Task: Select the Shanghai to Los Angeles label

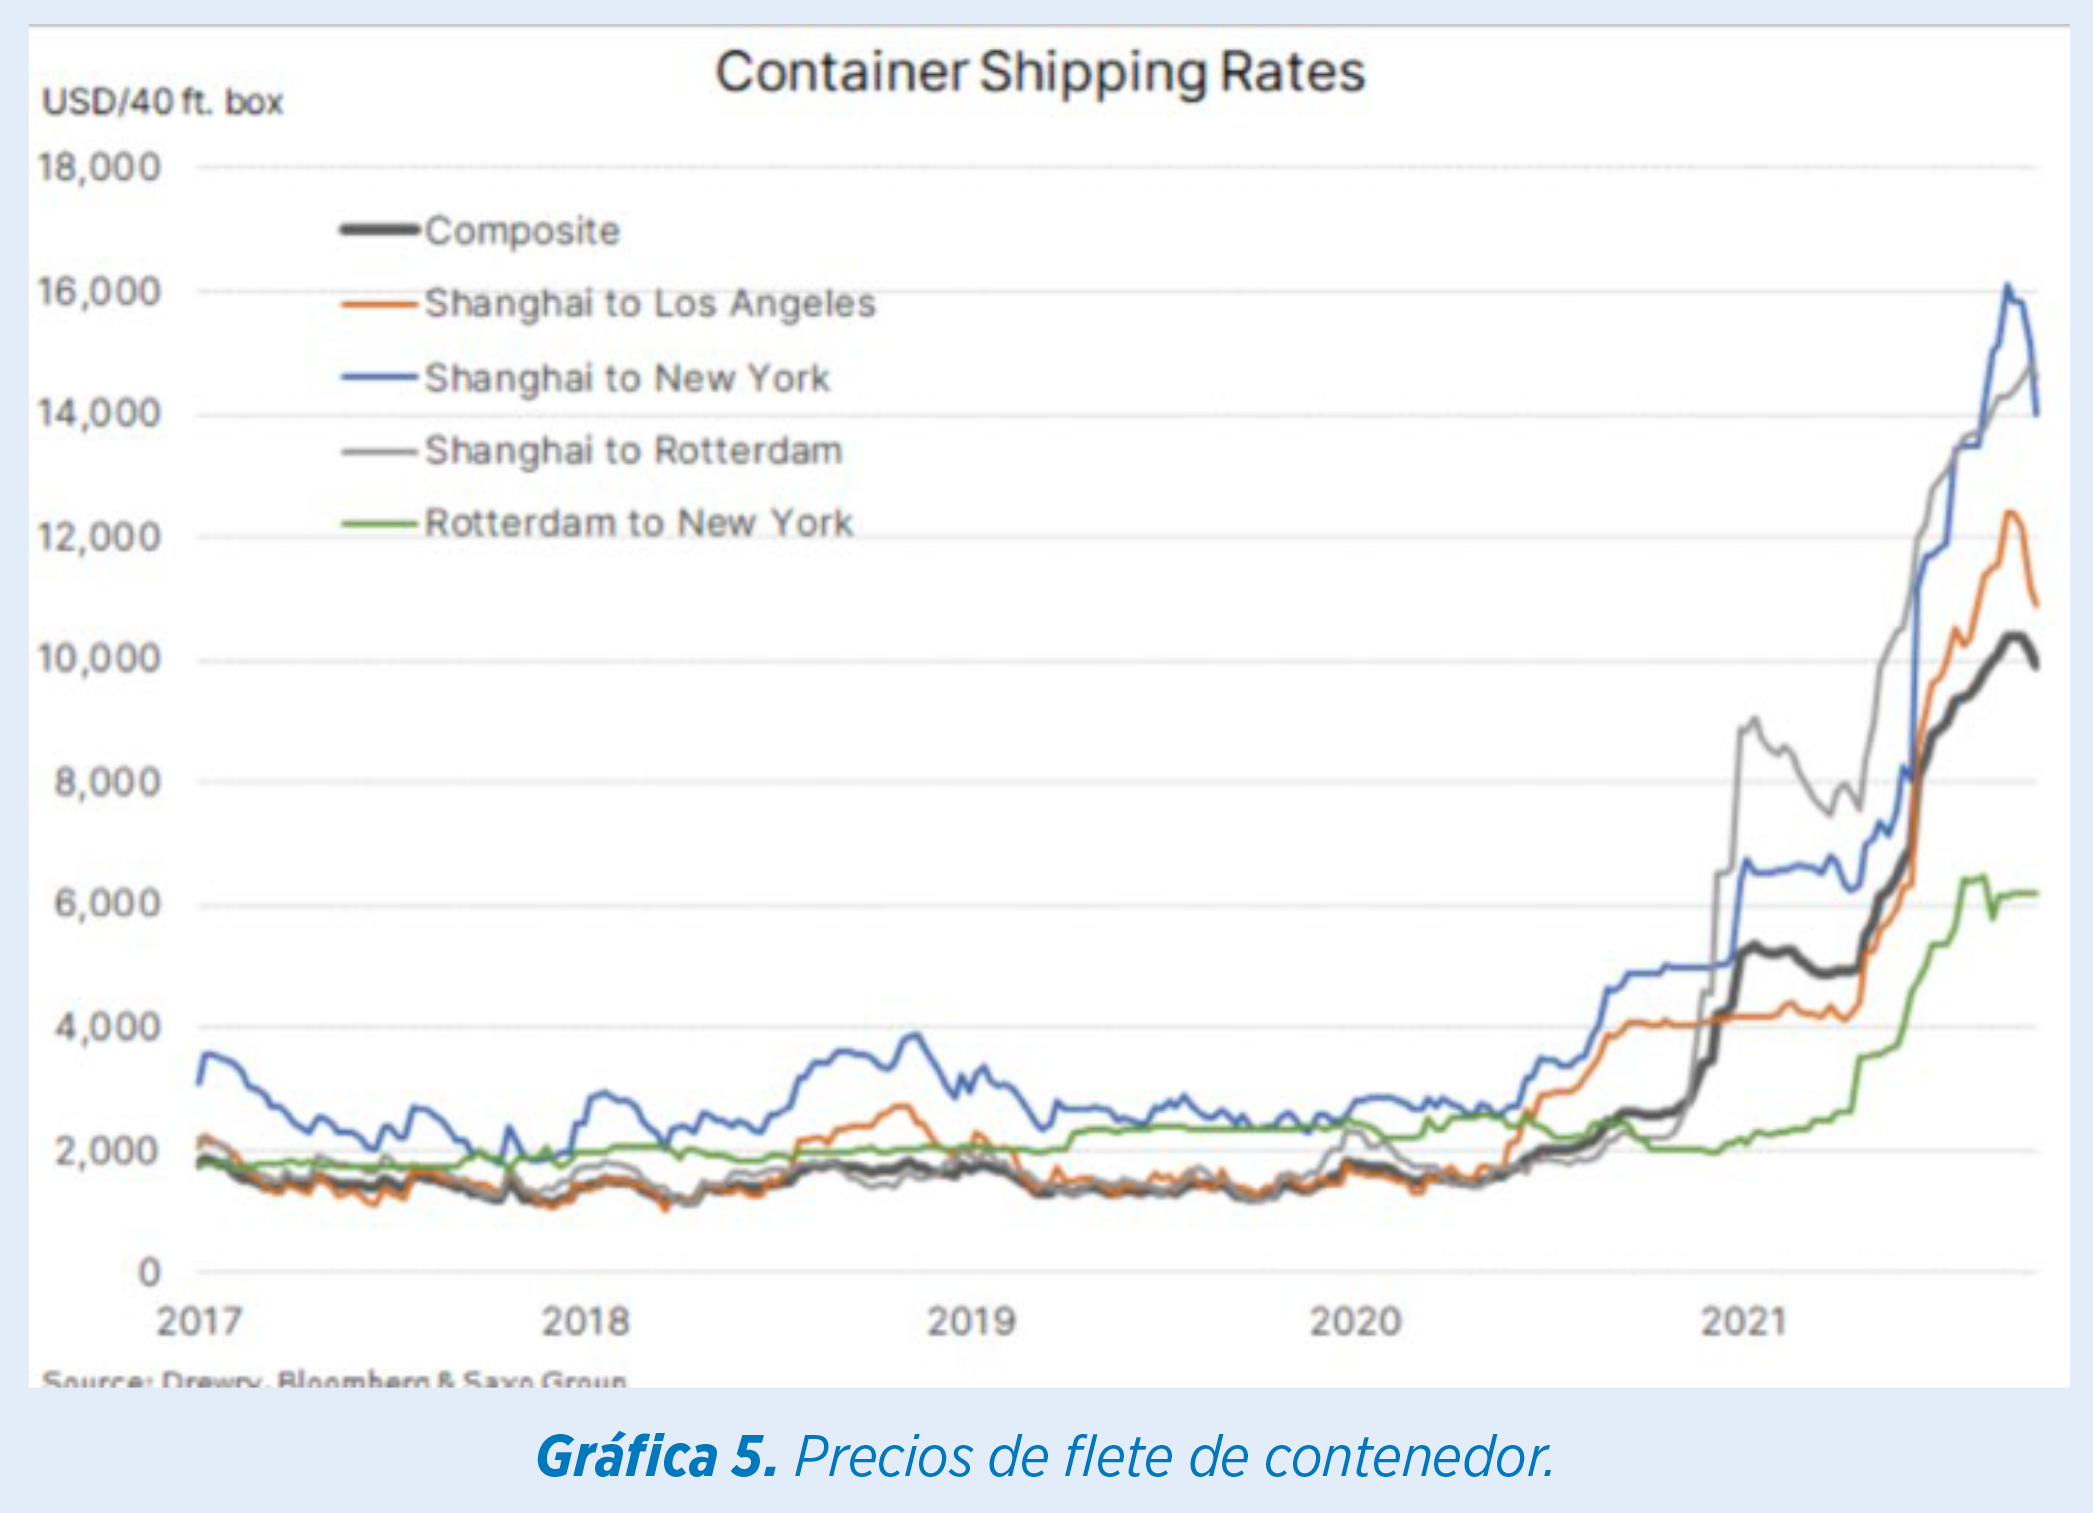Action: coord(650,303)
